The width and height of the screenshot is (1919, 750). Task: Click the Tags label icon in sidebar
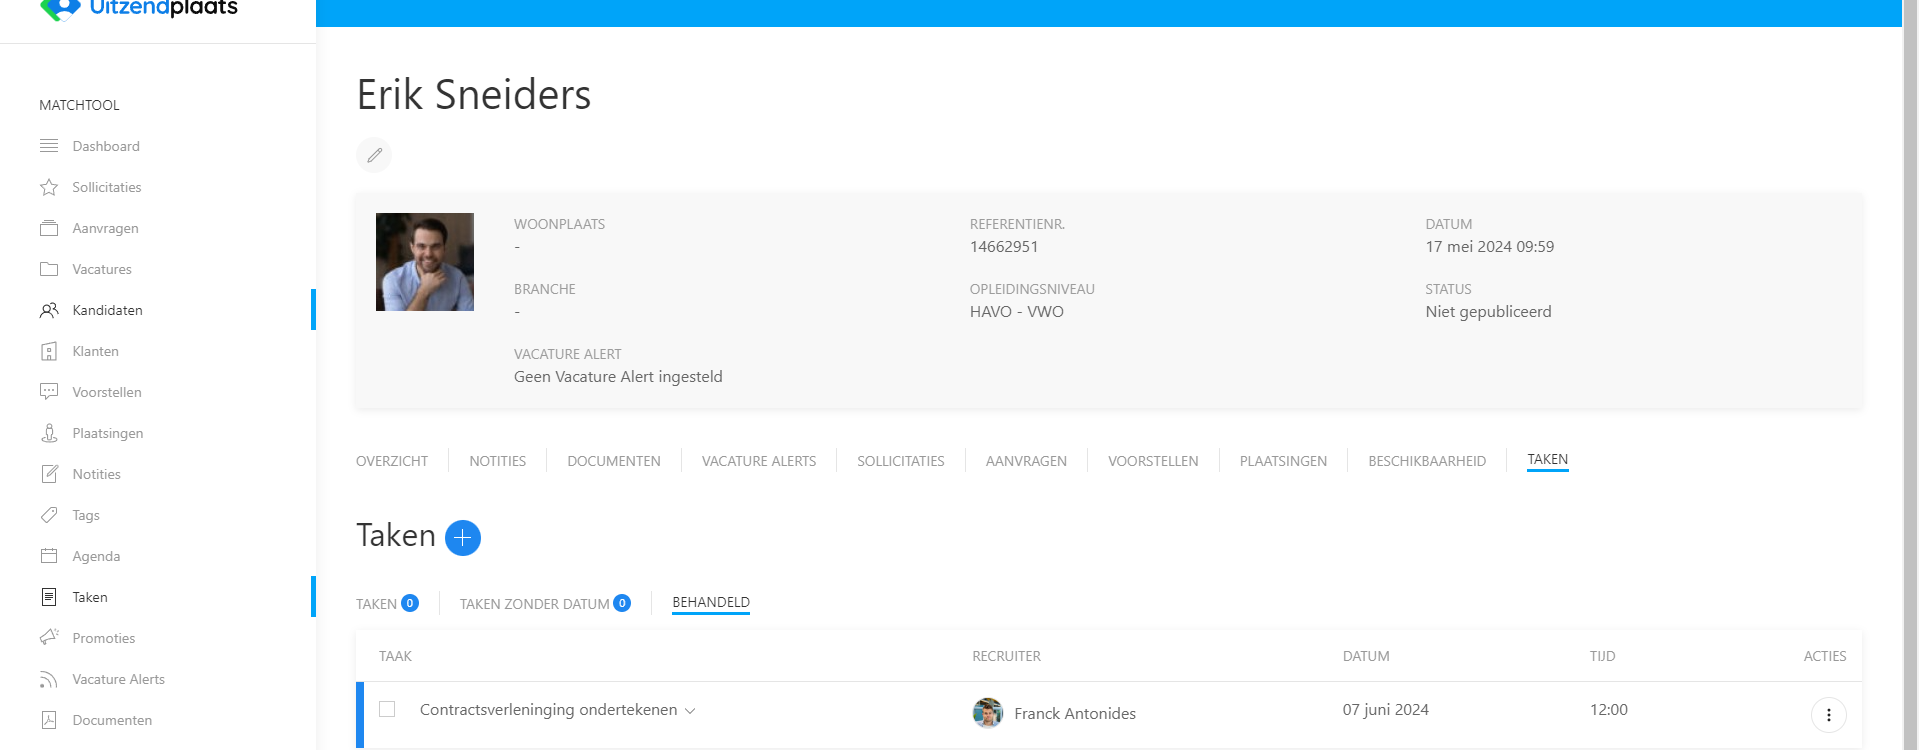pyautogui.click(x=49, y=515)
